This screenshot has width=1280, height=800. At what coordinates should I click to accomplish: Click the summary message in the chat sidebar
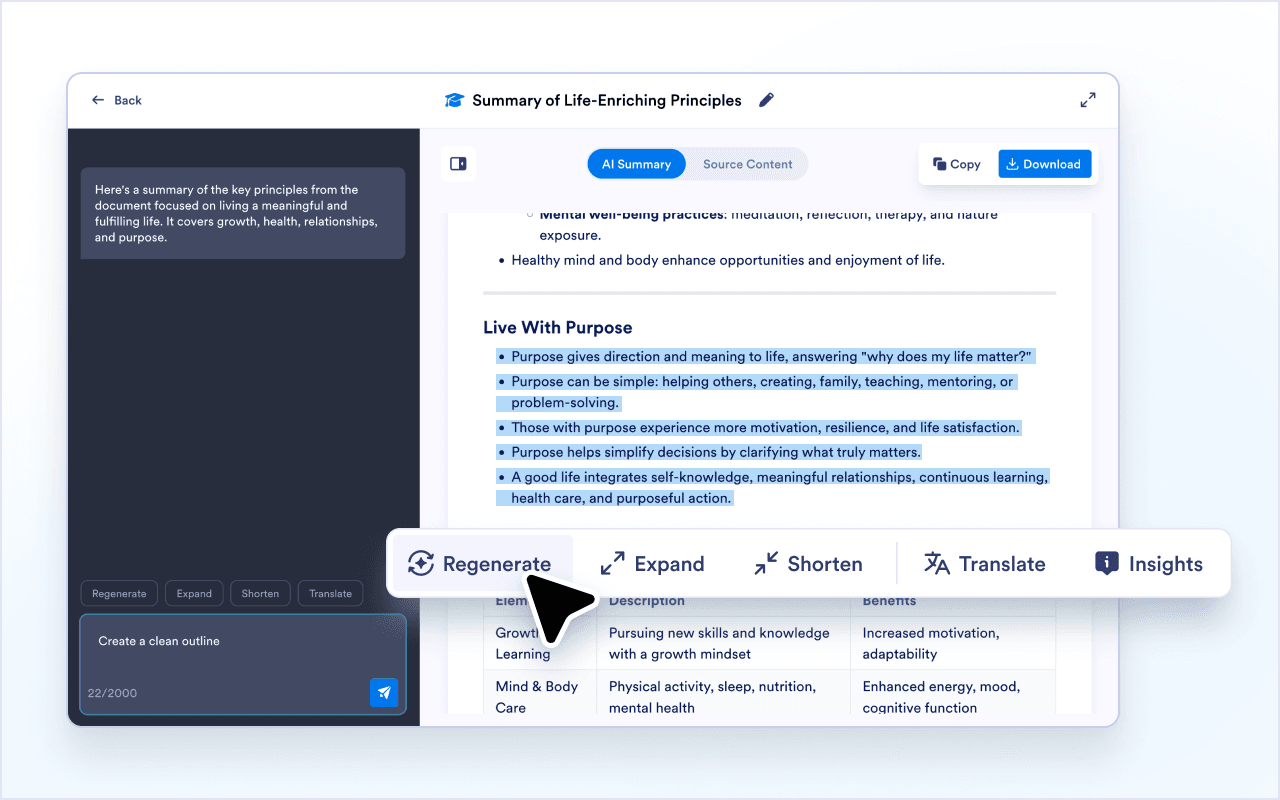tap(243, 213)
